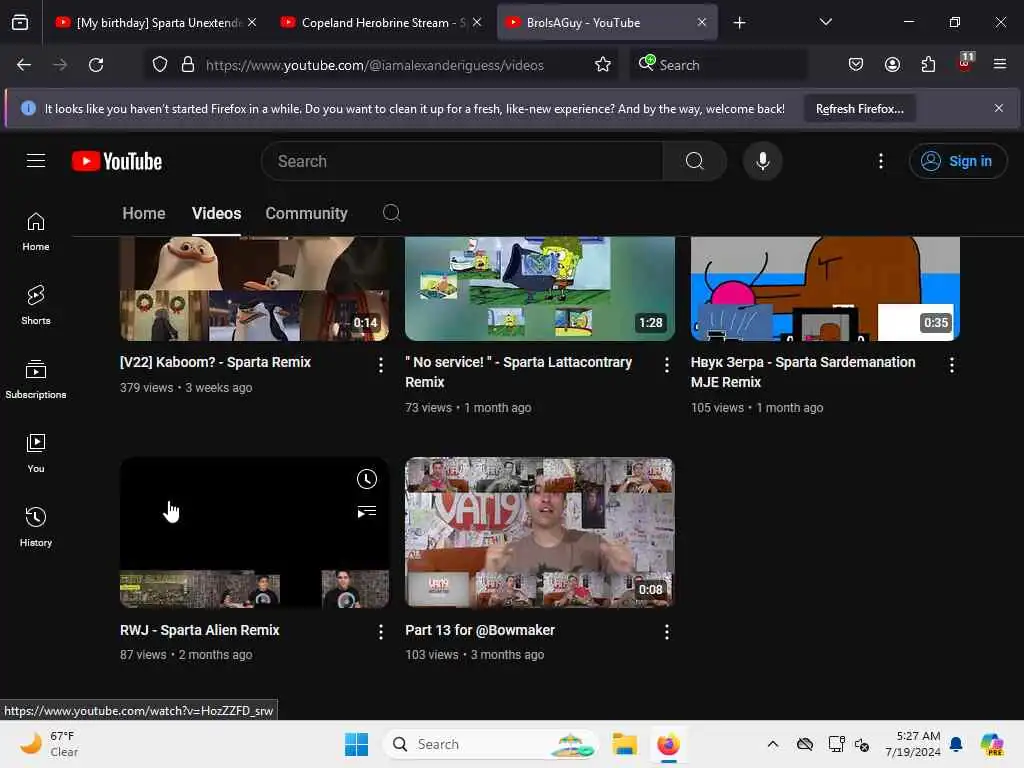Screen dimensions: 1024x768
Task: Open You section in sidebar
Action: (x=36, y=453)
